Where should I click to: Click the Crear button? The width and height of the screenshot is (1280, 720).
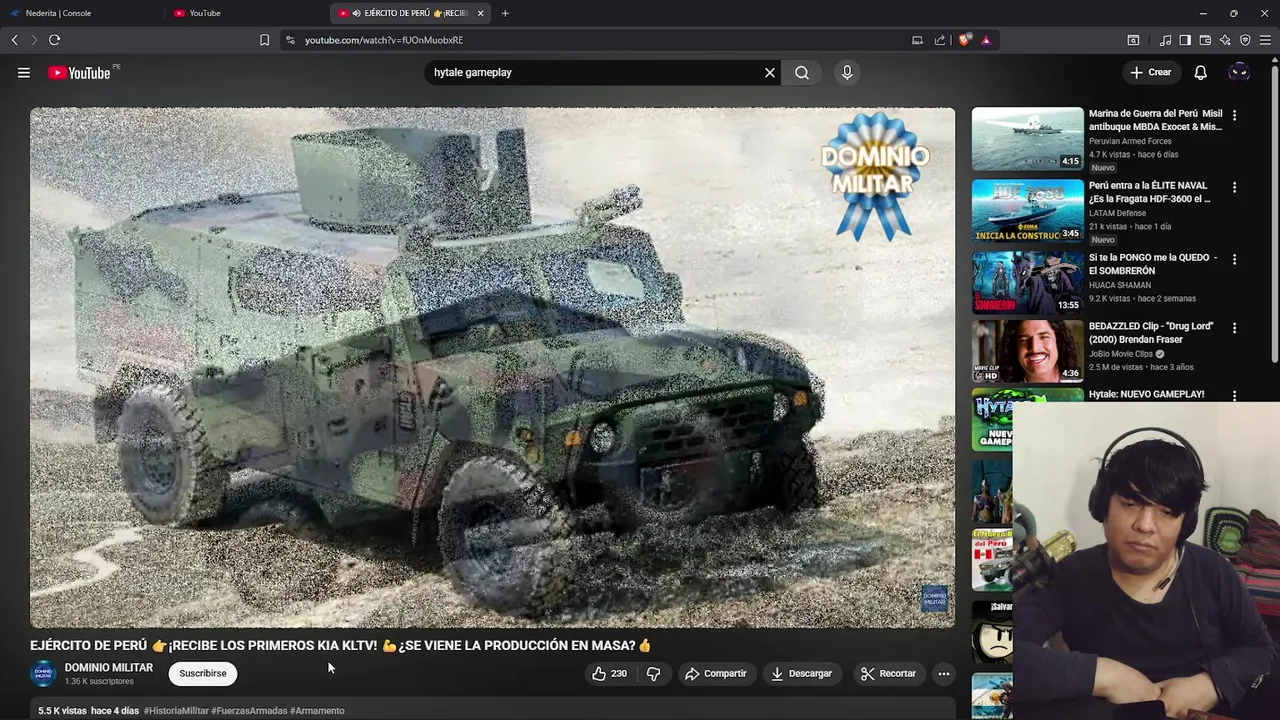click(x=1151, y=72)
